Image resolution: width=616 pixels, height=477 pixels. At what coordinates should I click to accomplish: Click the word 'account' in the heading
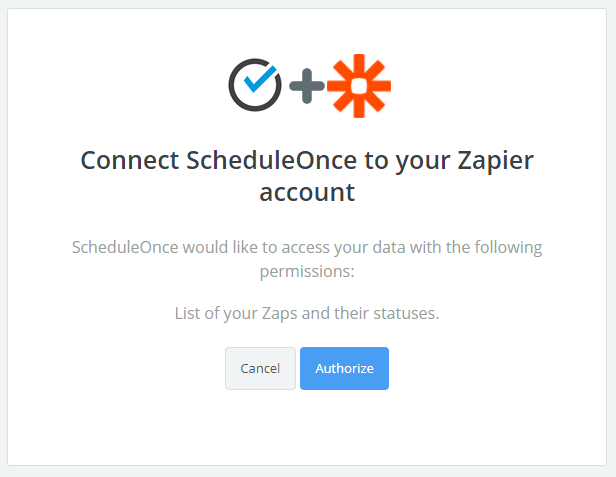tap(307, 193)
